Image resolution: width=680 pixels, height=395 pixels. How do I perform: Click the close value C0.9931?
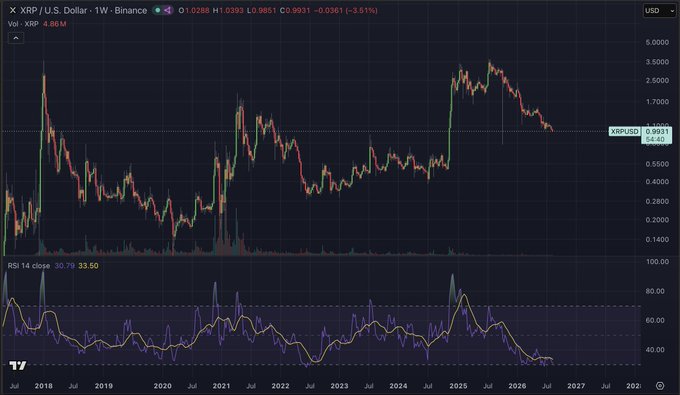click(x=295, y=10)
